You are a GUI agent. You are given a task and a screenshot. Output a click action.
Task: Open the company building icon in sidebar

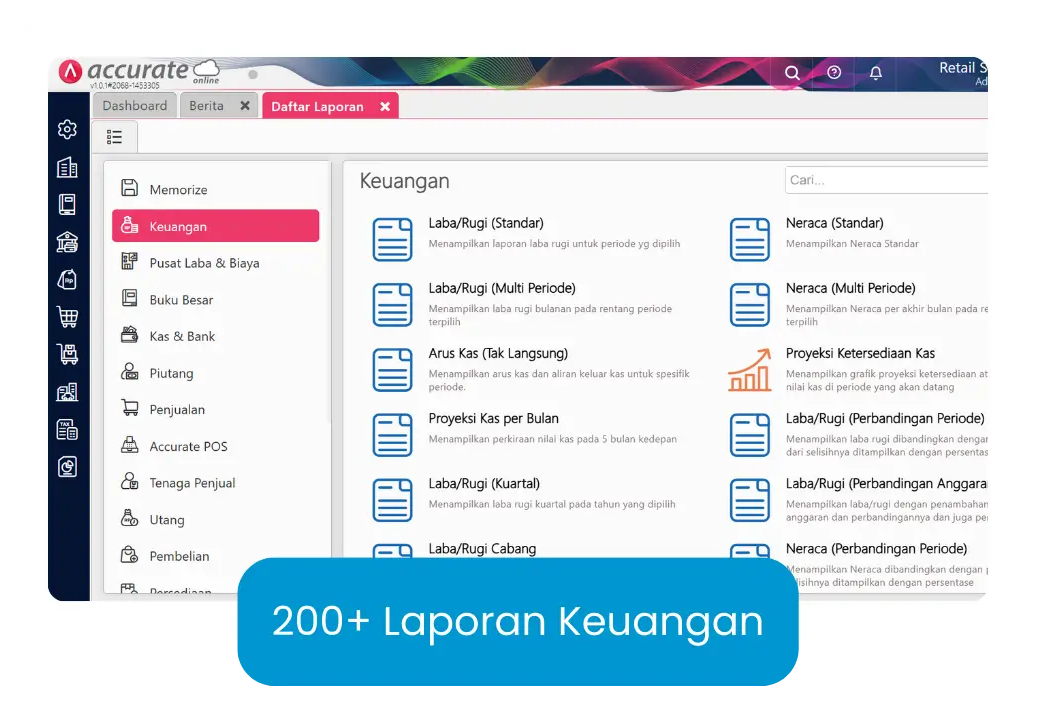click(x=67, y=167)
